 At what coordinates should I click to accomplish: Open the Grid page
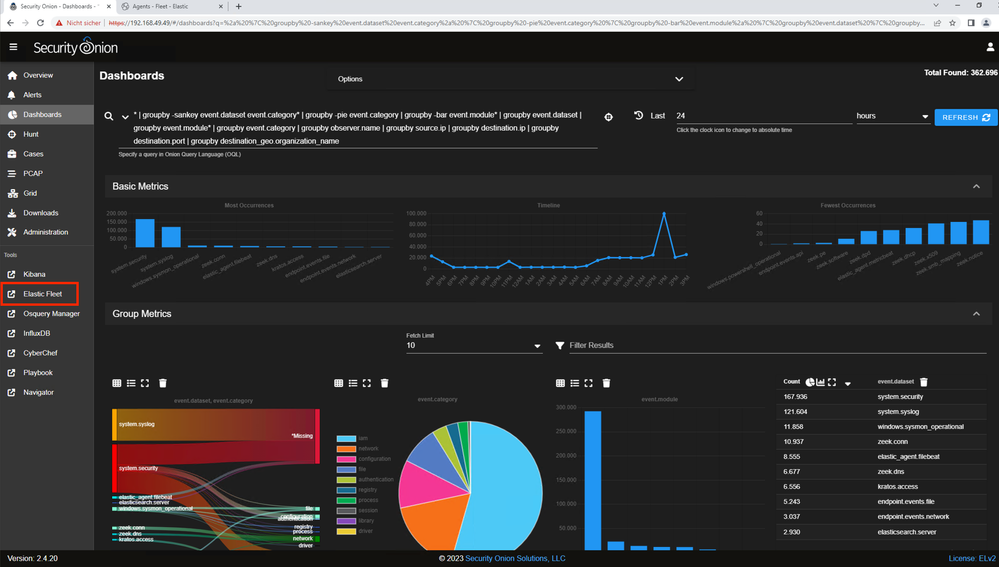[x=47, y=193]
